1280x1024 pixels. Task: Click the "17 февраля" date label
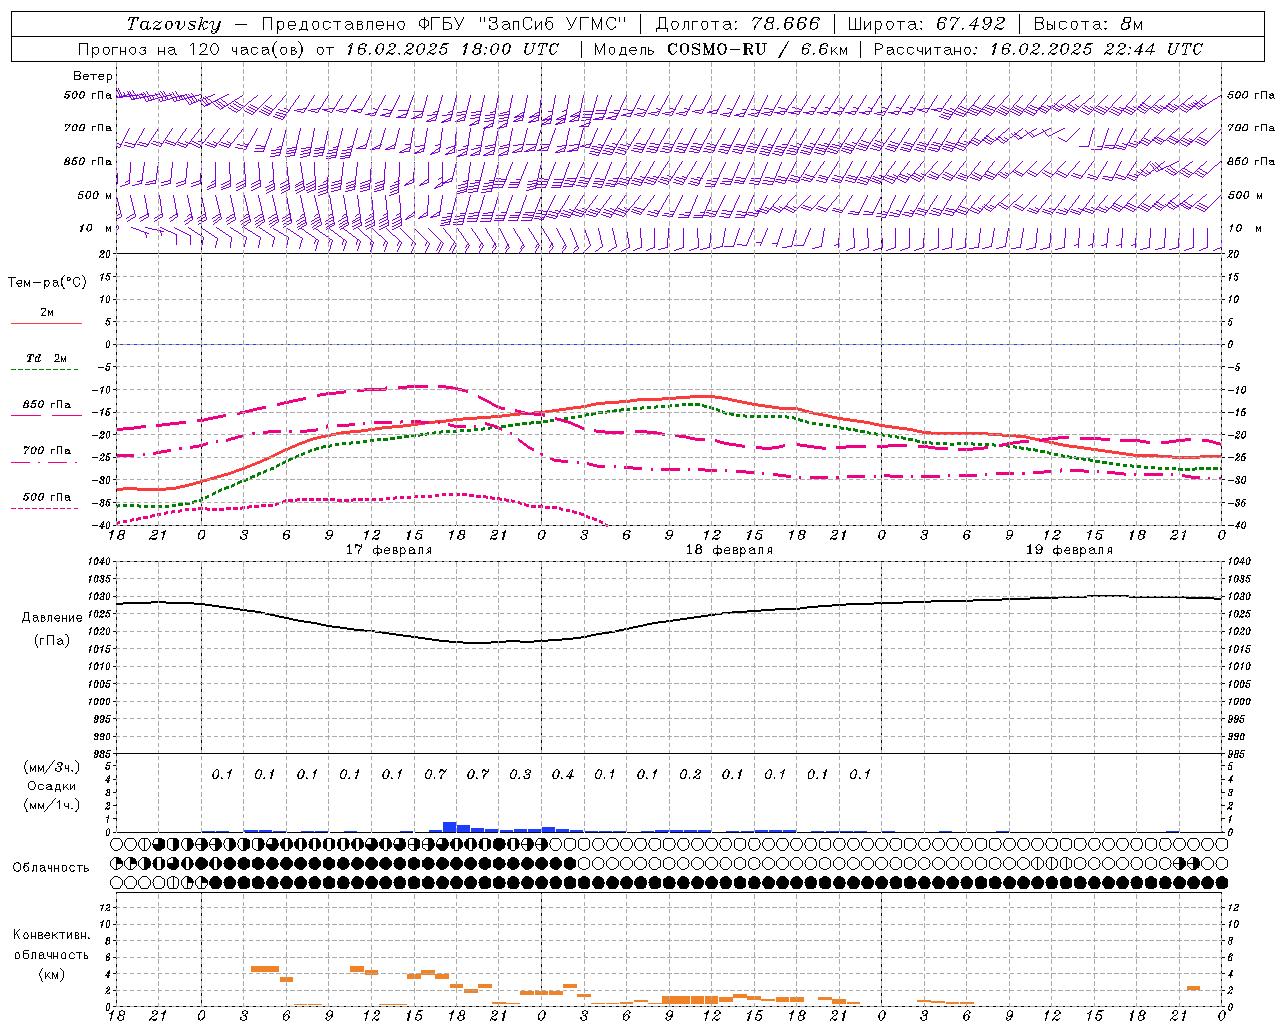tap(389, 550)
